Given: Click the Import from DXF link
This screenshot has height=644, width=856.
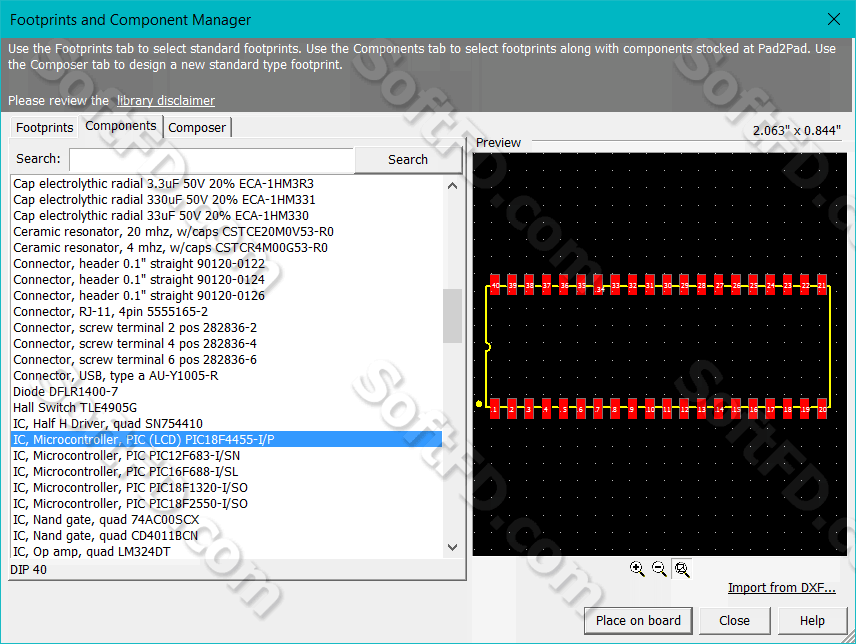Looking at the screenshot, I should coord(781,587).
